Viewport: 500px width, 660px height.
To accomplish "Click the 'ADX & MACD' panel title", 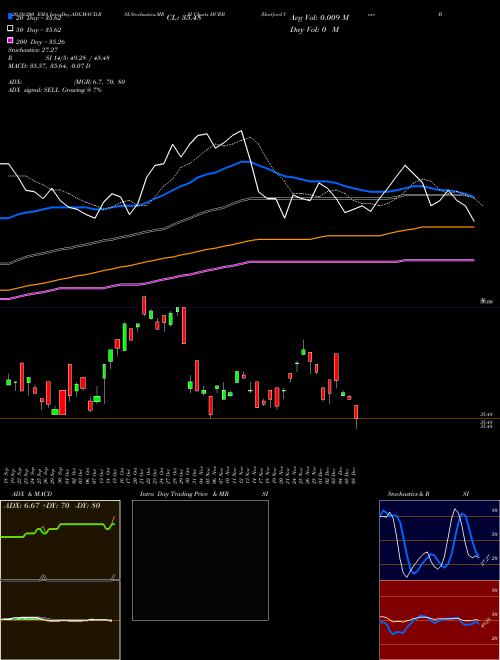I will 32,494.
